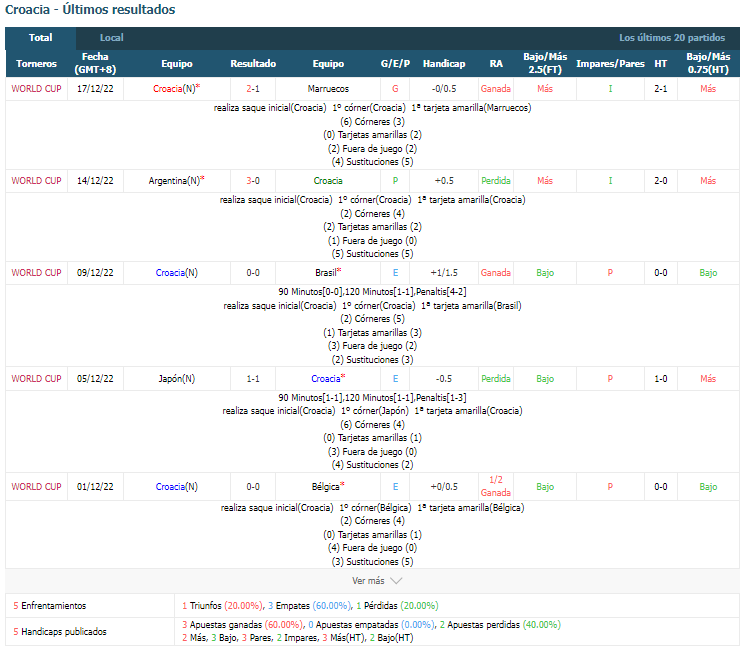
Task: Select the Fecha (GMT+8) column header
Action: 95,63
